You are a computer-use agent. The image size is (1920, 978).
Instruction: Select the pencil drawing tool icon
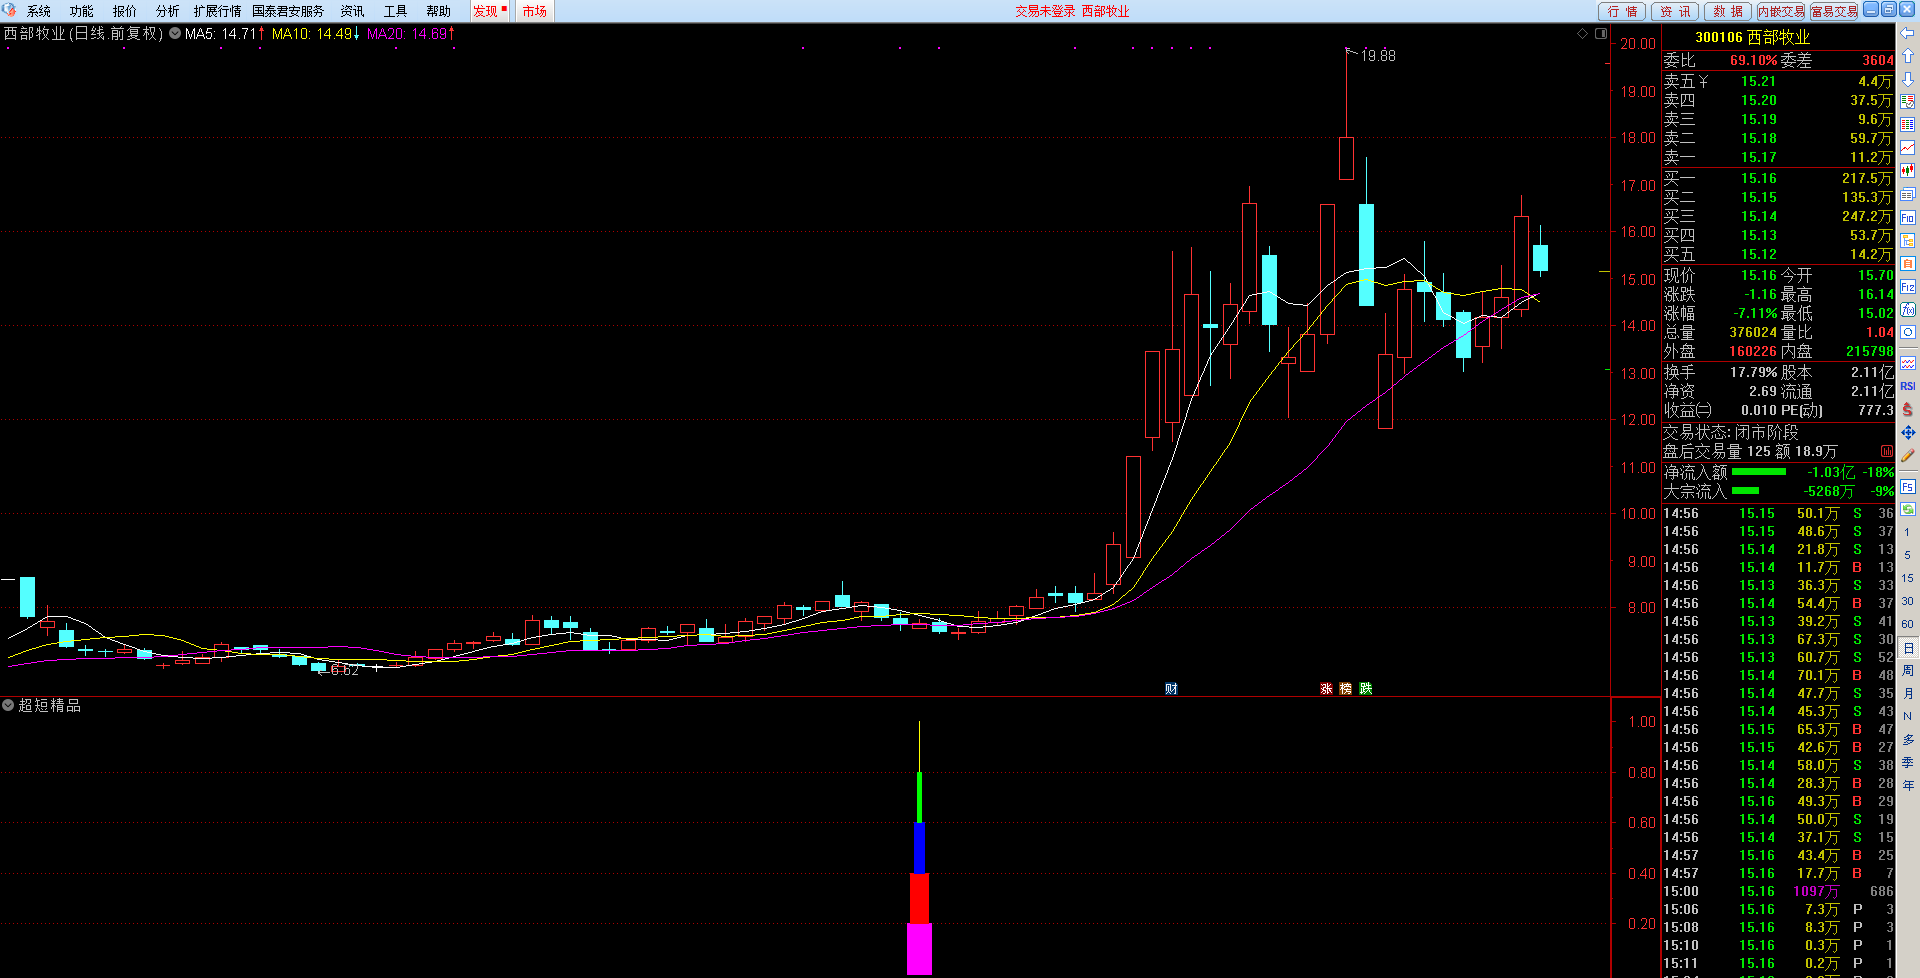1907,456
